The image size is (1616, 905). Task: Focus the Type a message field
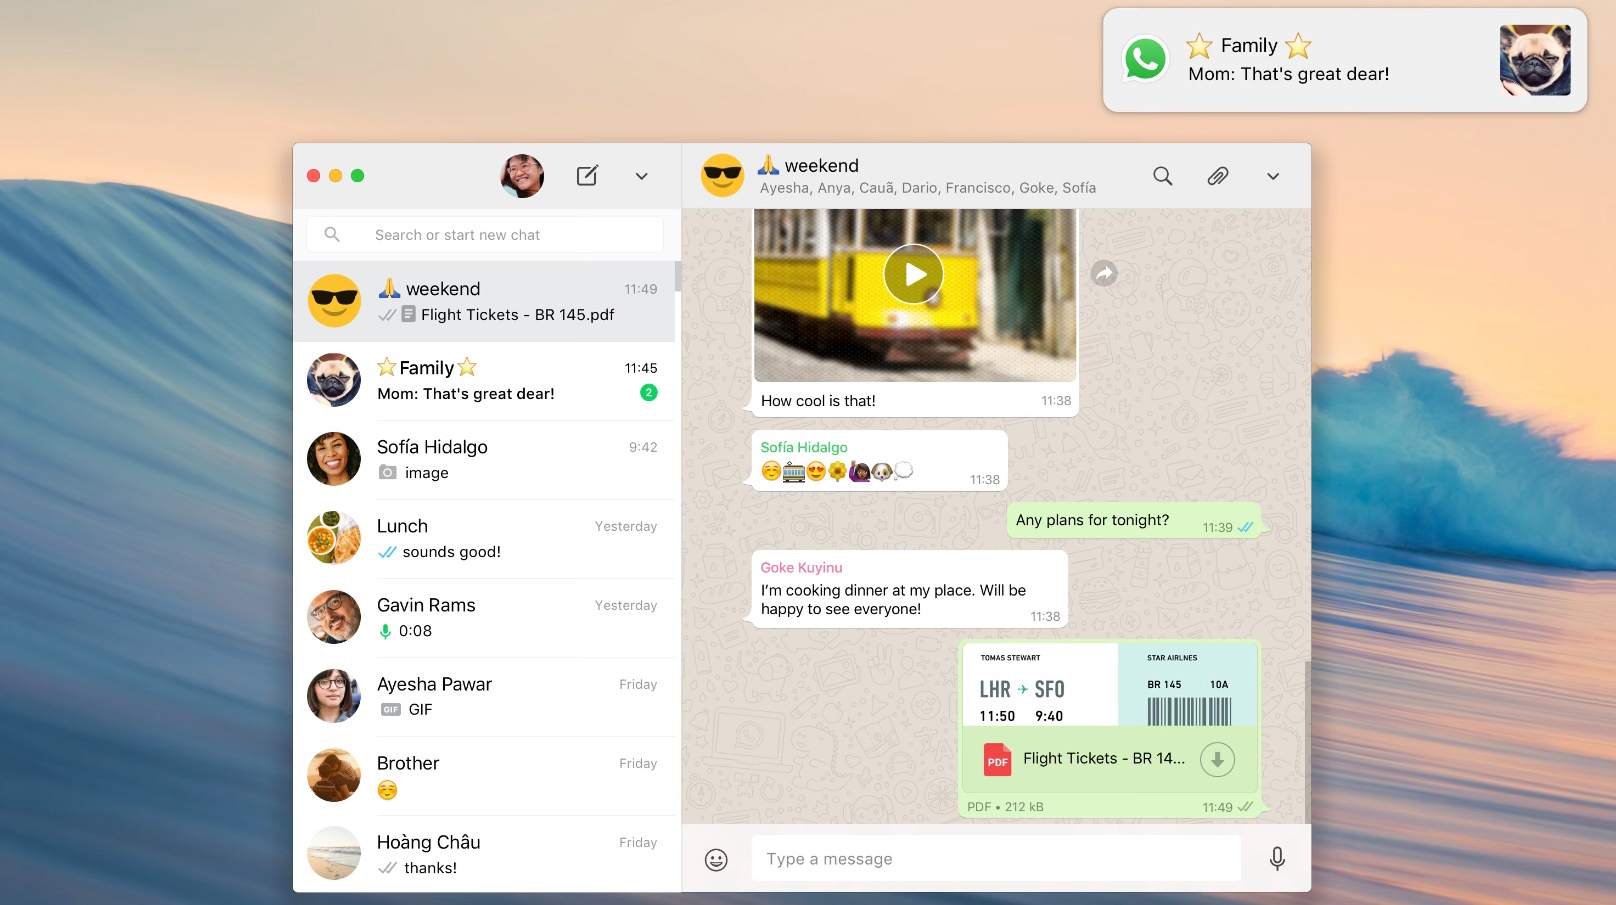click(x=995, y=859)
